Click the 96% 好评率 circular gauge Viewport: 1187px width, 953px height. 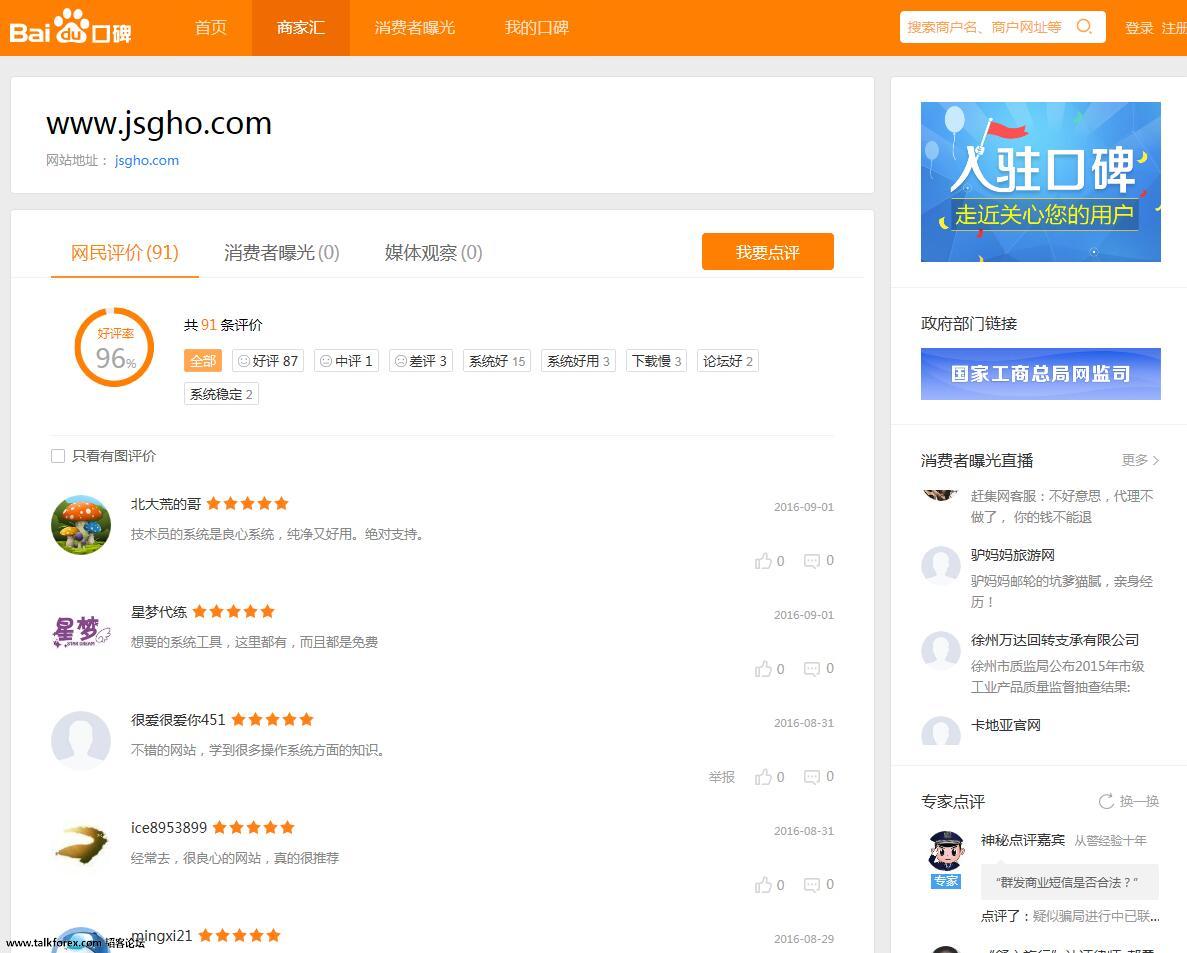coord(114,347)
